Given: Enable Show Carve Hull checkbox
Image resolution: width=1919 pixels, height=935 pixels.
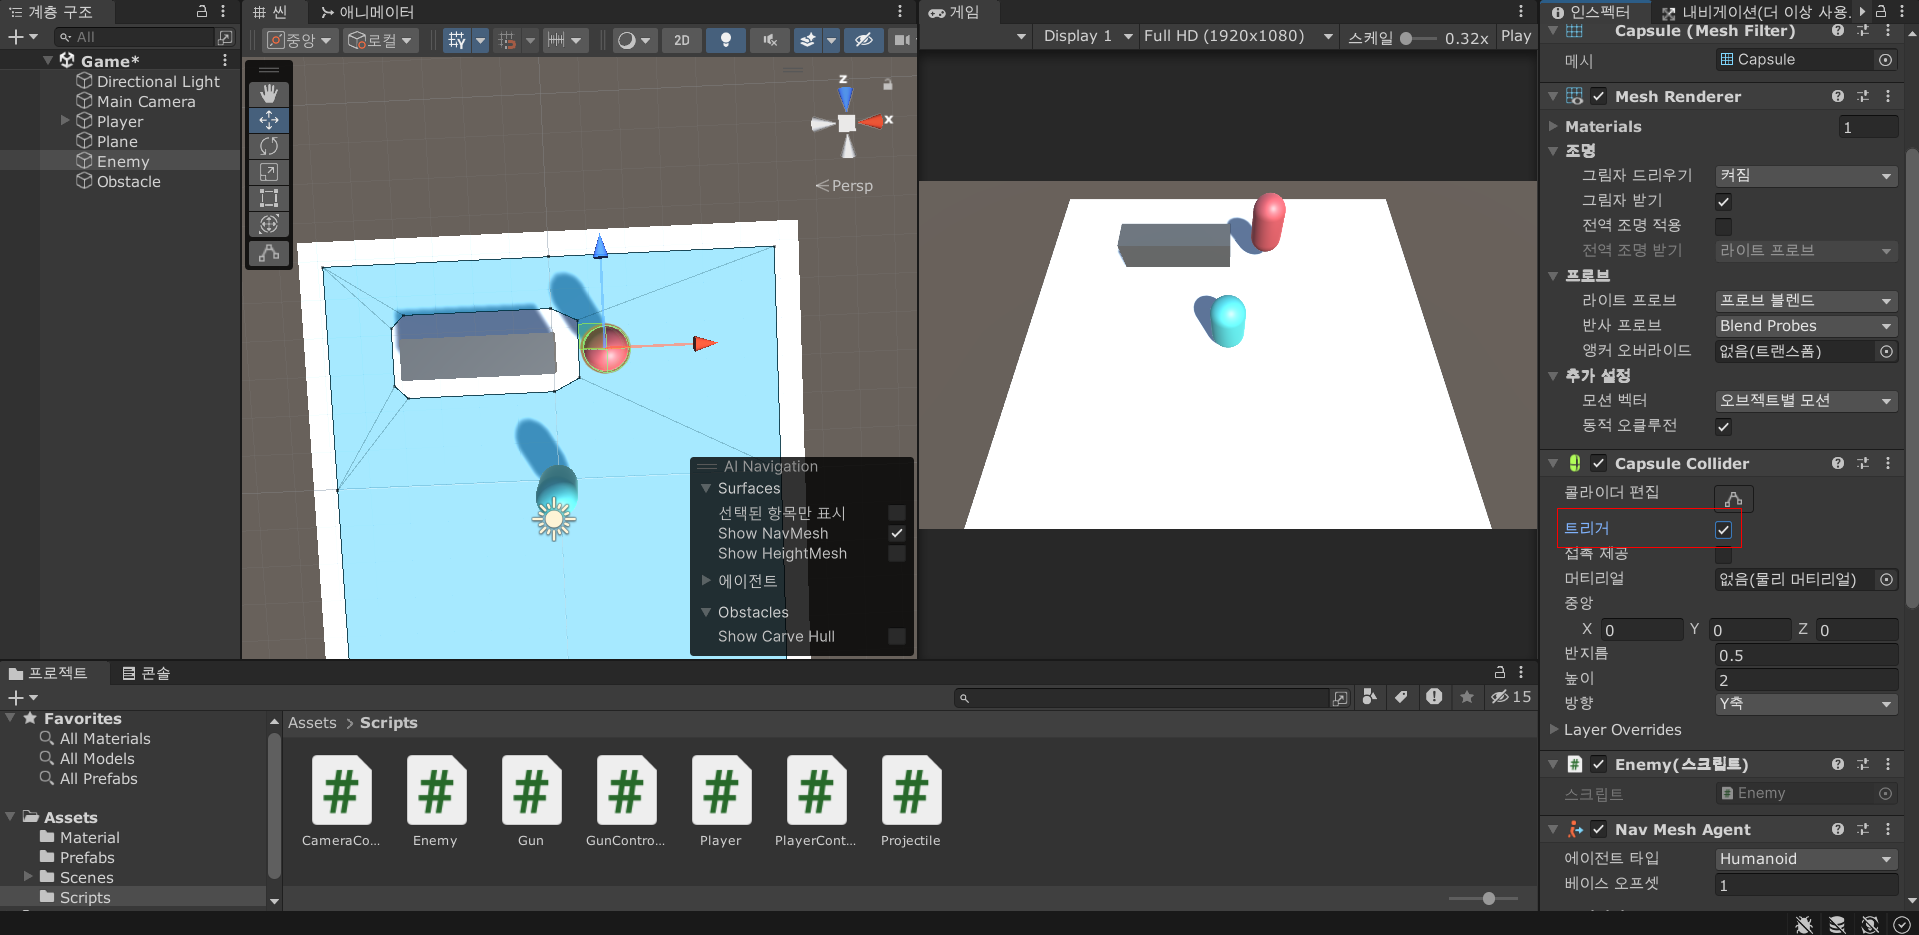Looking at the screenshot, I should pyautogui.click(x=897, y=636).
